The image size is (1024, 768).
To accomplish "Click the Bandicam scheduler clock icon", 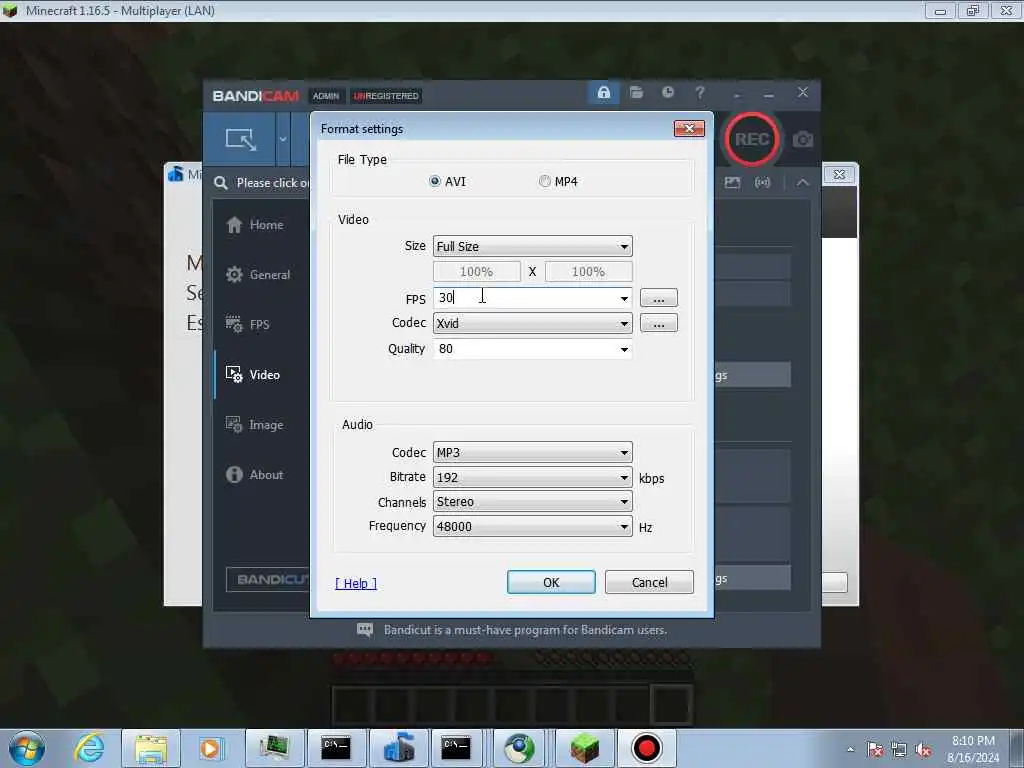I will pos(667,92).
